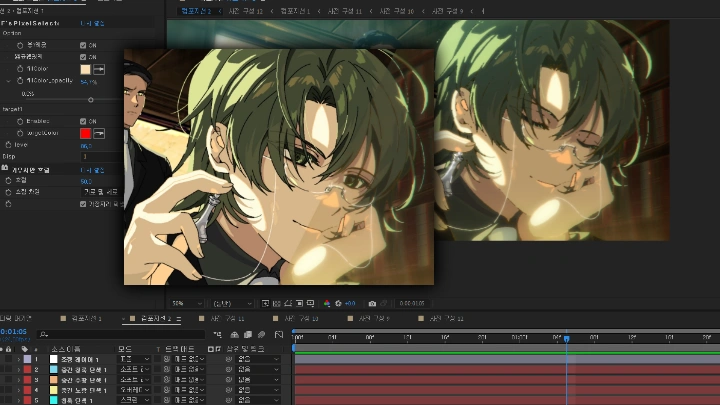Toggle preserve transparency T box on layer 1
The height and width of the screenshot is (405, 720).
click(x=158, y=359)
